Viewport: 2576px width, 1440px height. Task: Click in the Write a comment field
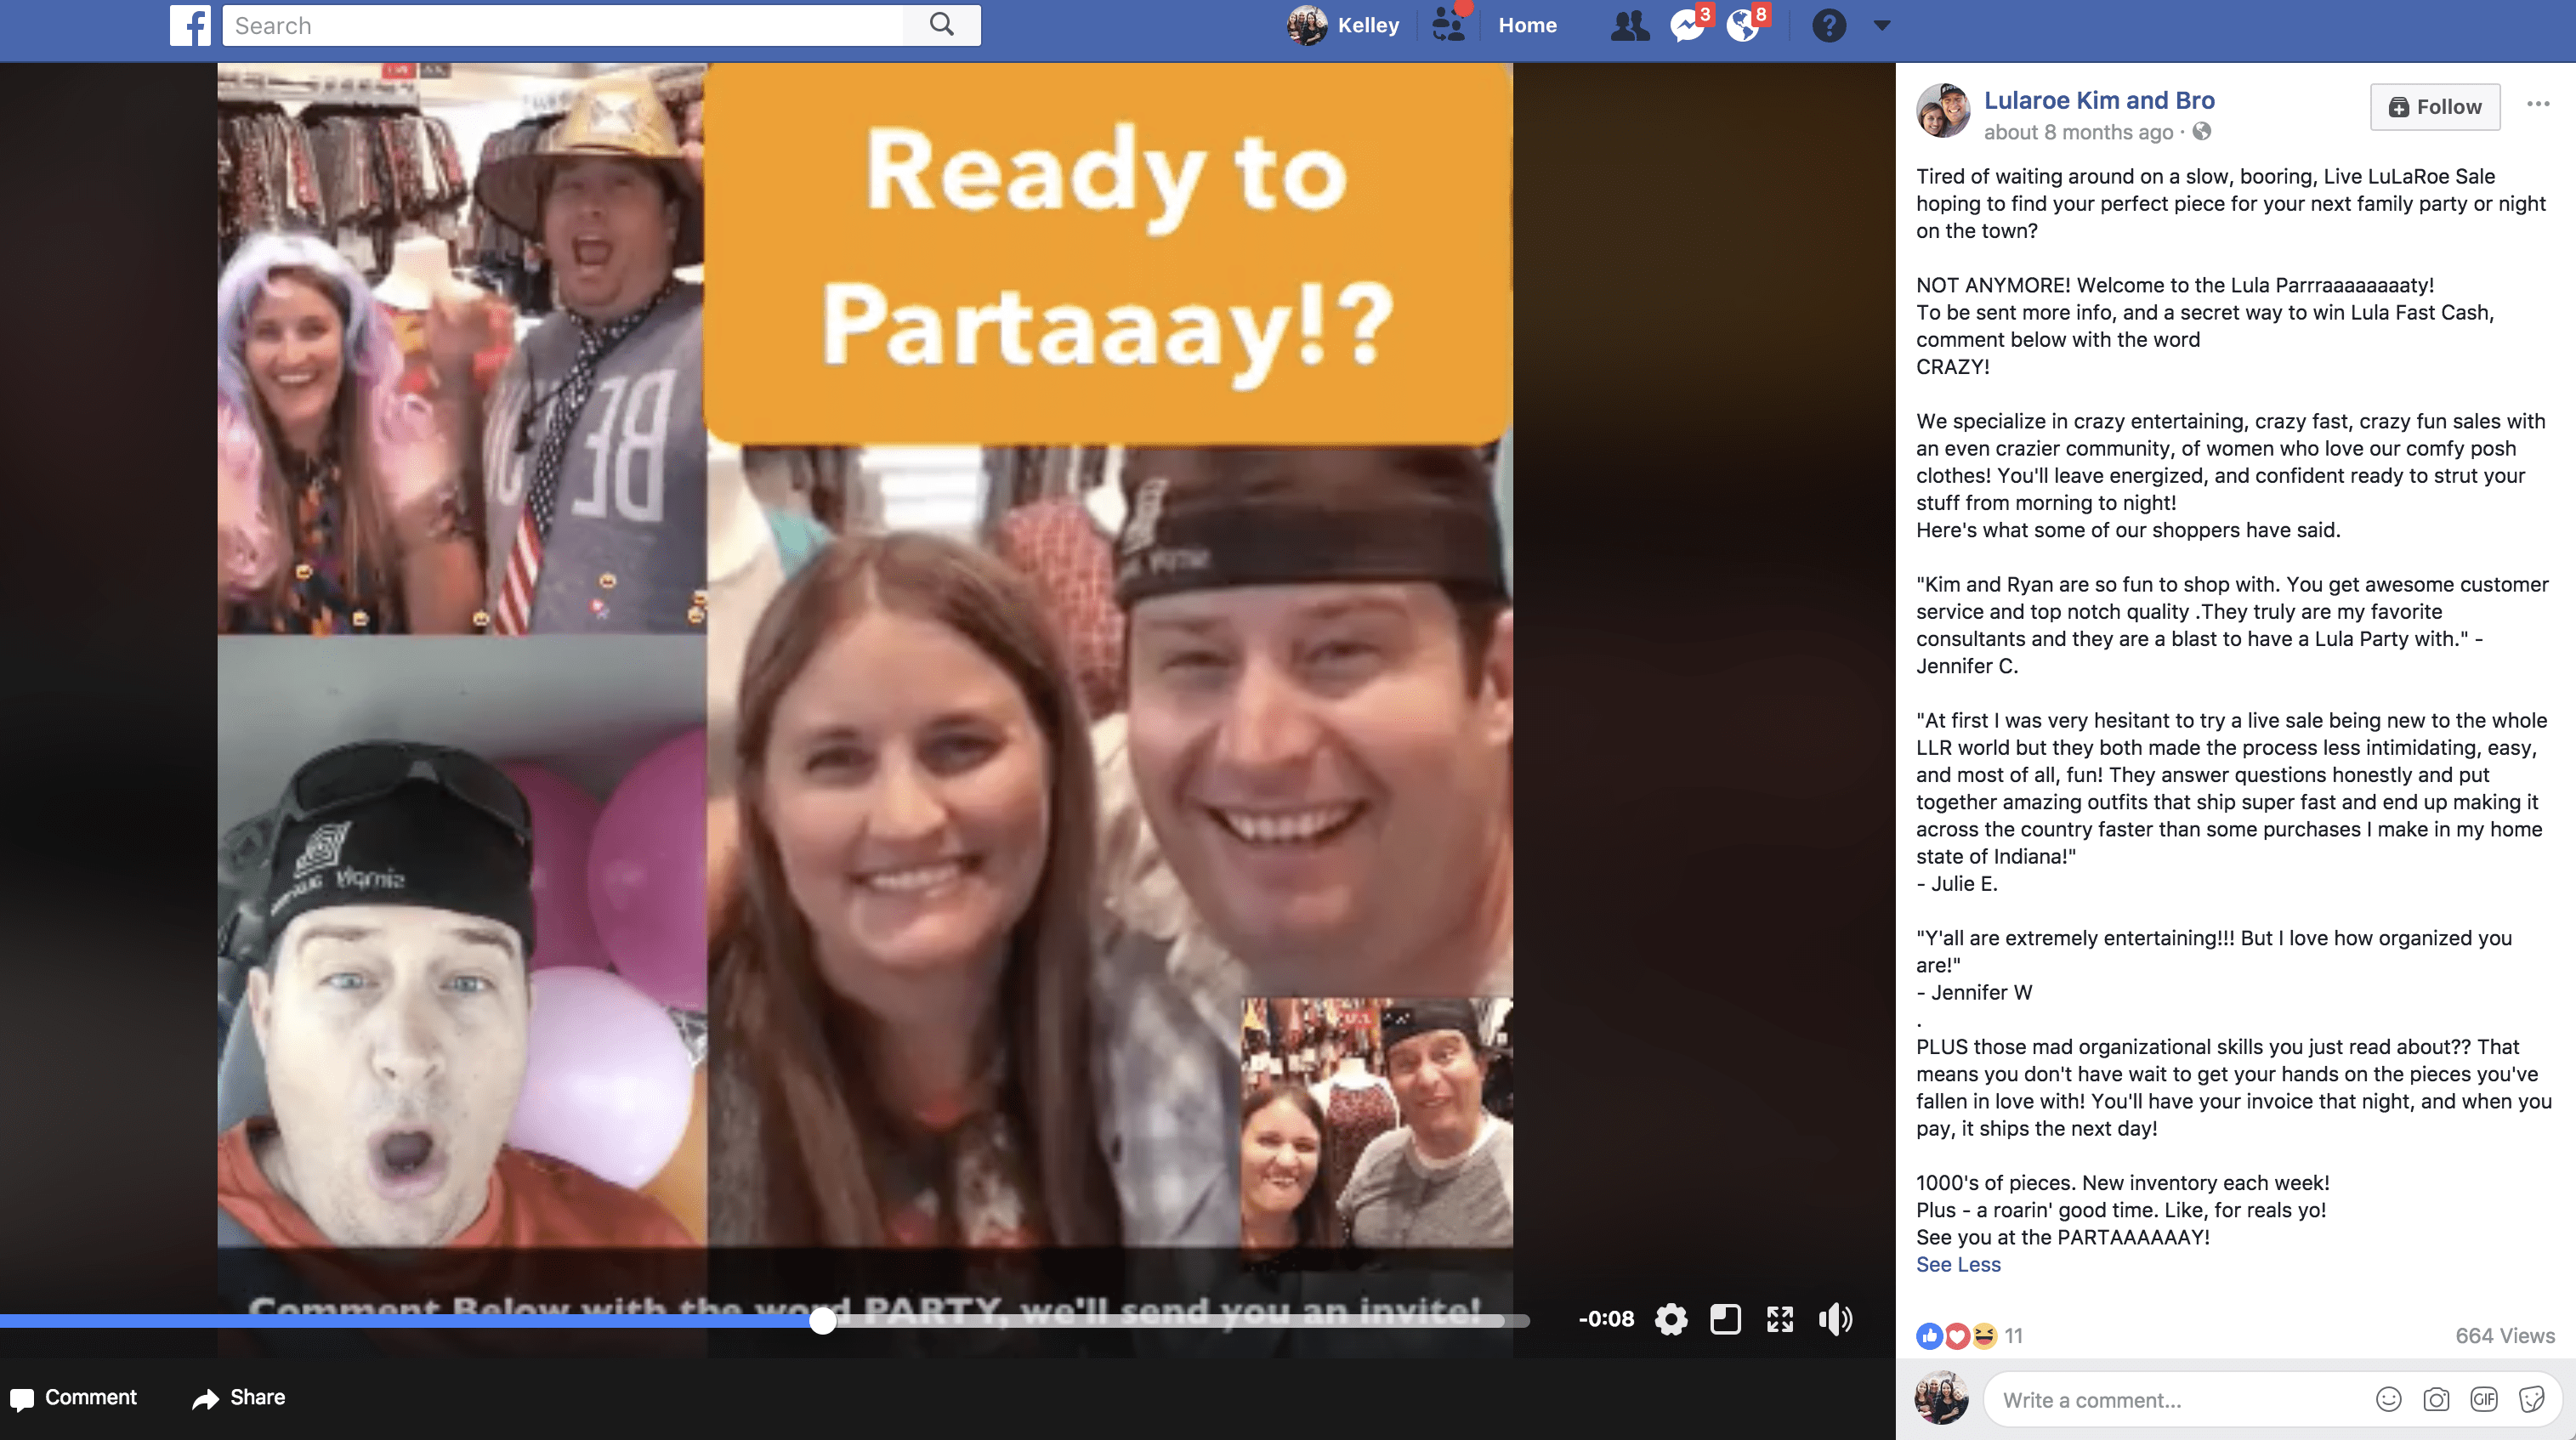2180,1400
